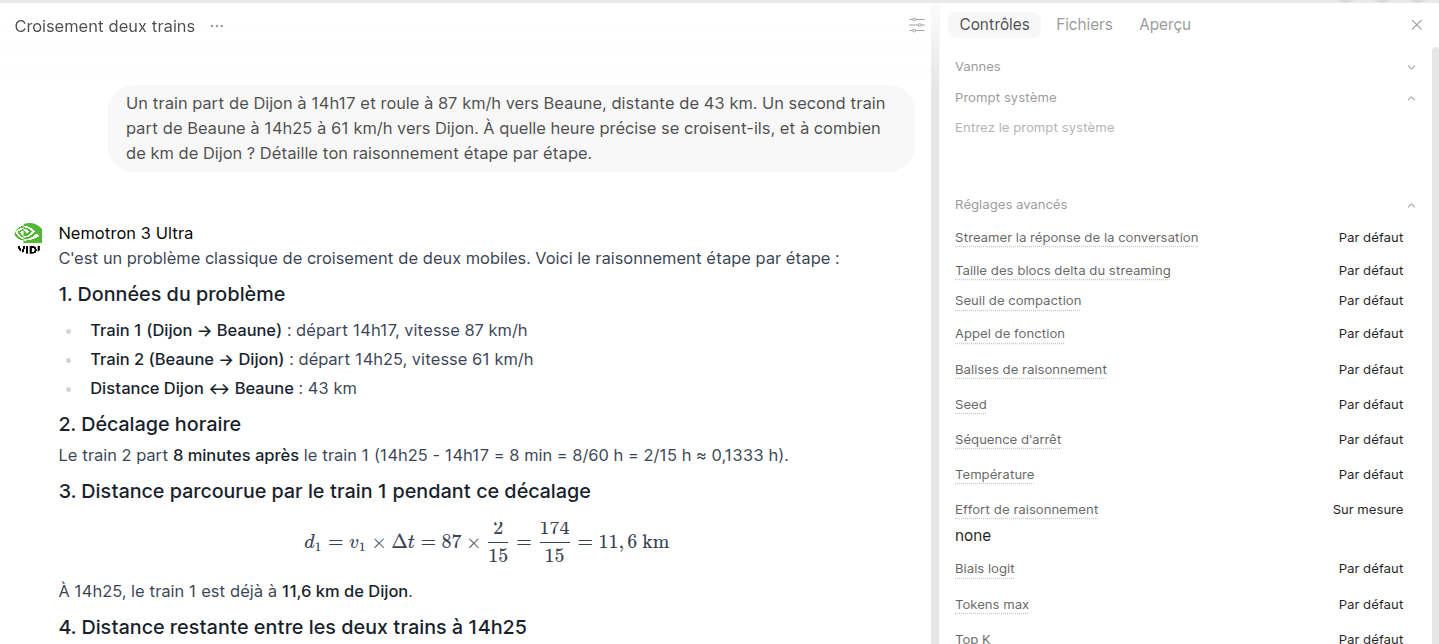
Task: Change Température from its "Par défaut" value
Action: pos(1371,475)
